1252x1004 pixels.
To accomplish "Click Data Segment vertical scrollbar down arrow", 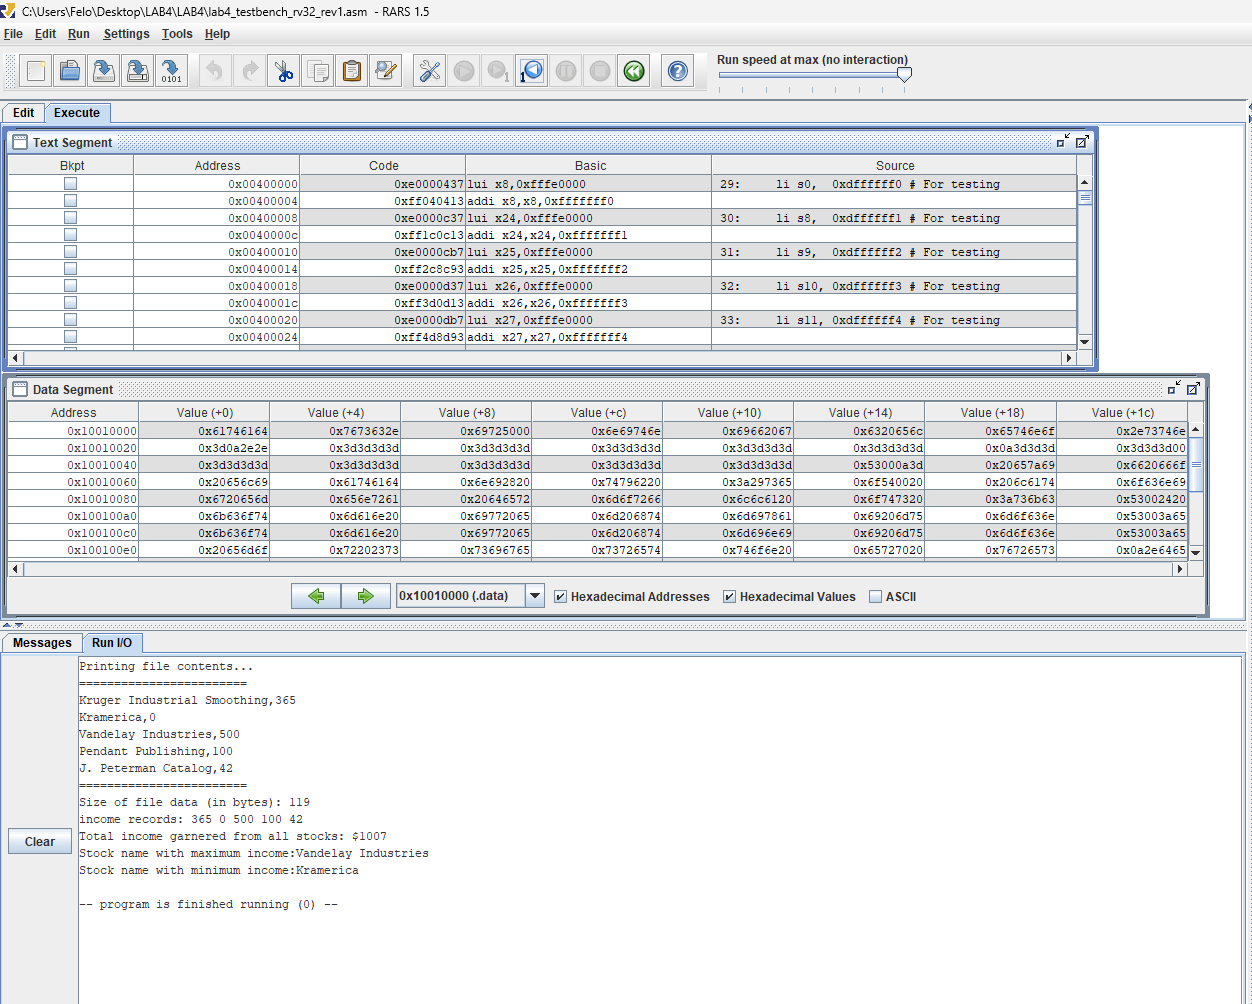I will click(x=1195, y=552).
